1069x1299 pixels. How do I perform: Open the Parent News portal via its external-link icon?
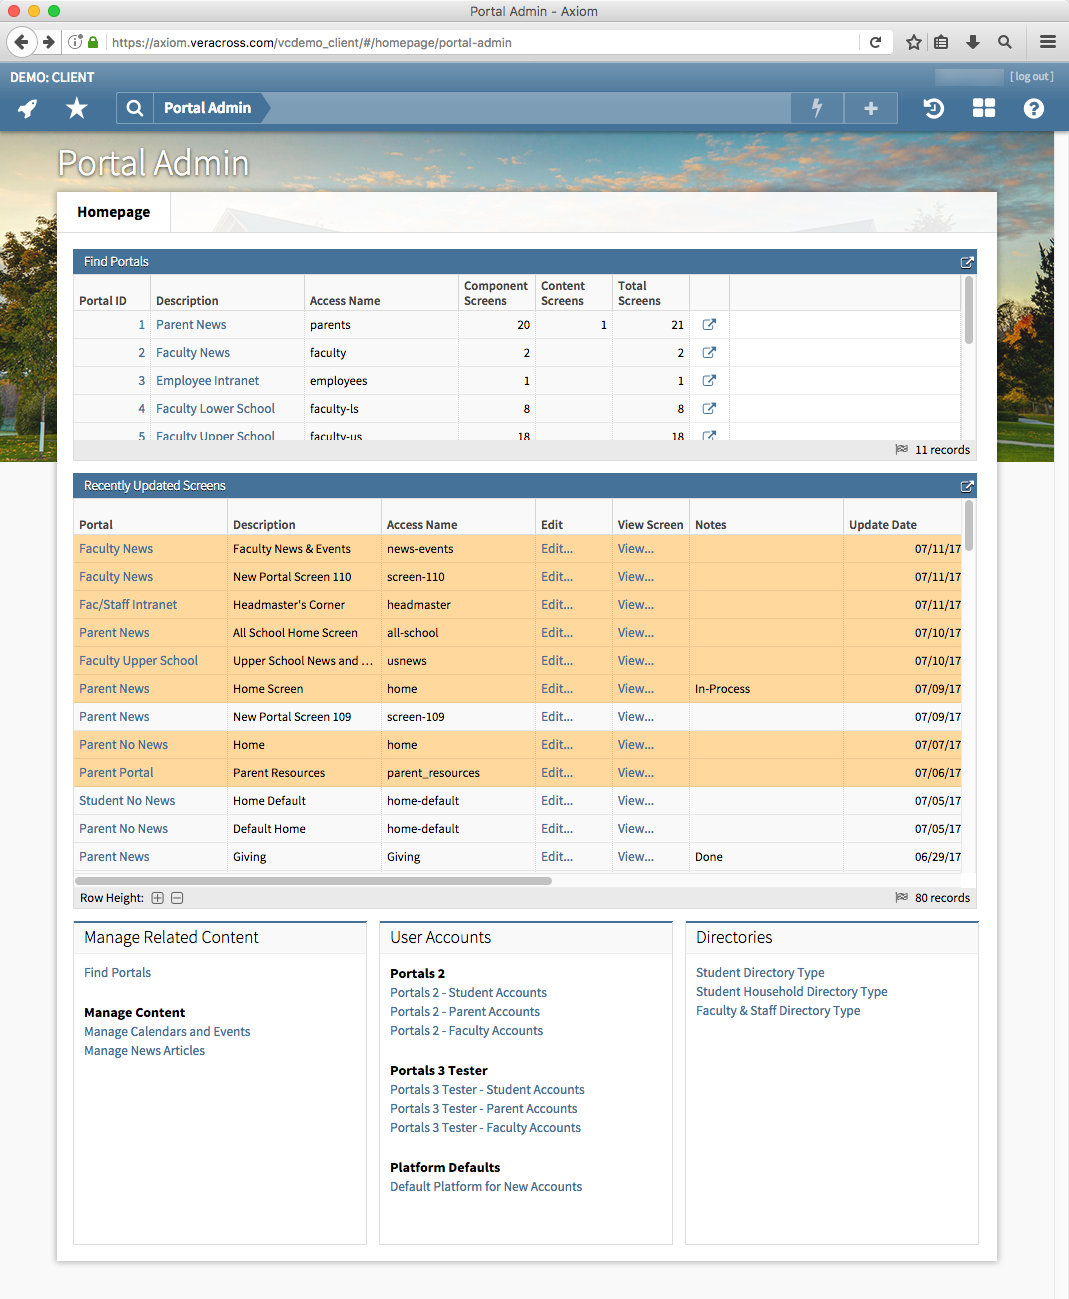pyautogui.click(x=709, y=324)
